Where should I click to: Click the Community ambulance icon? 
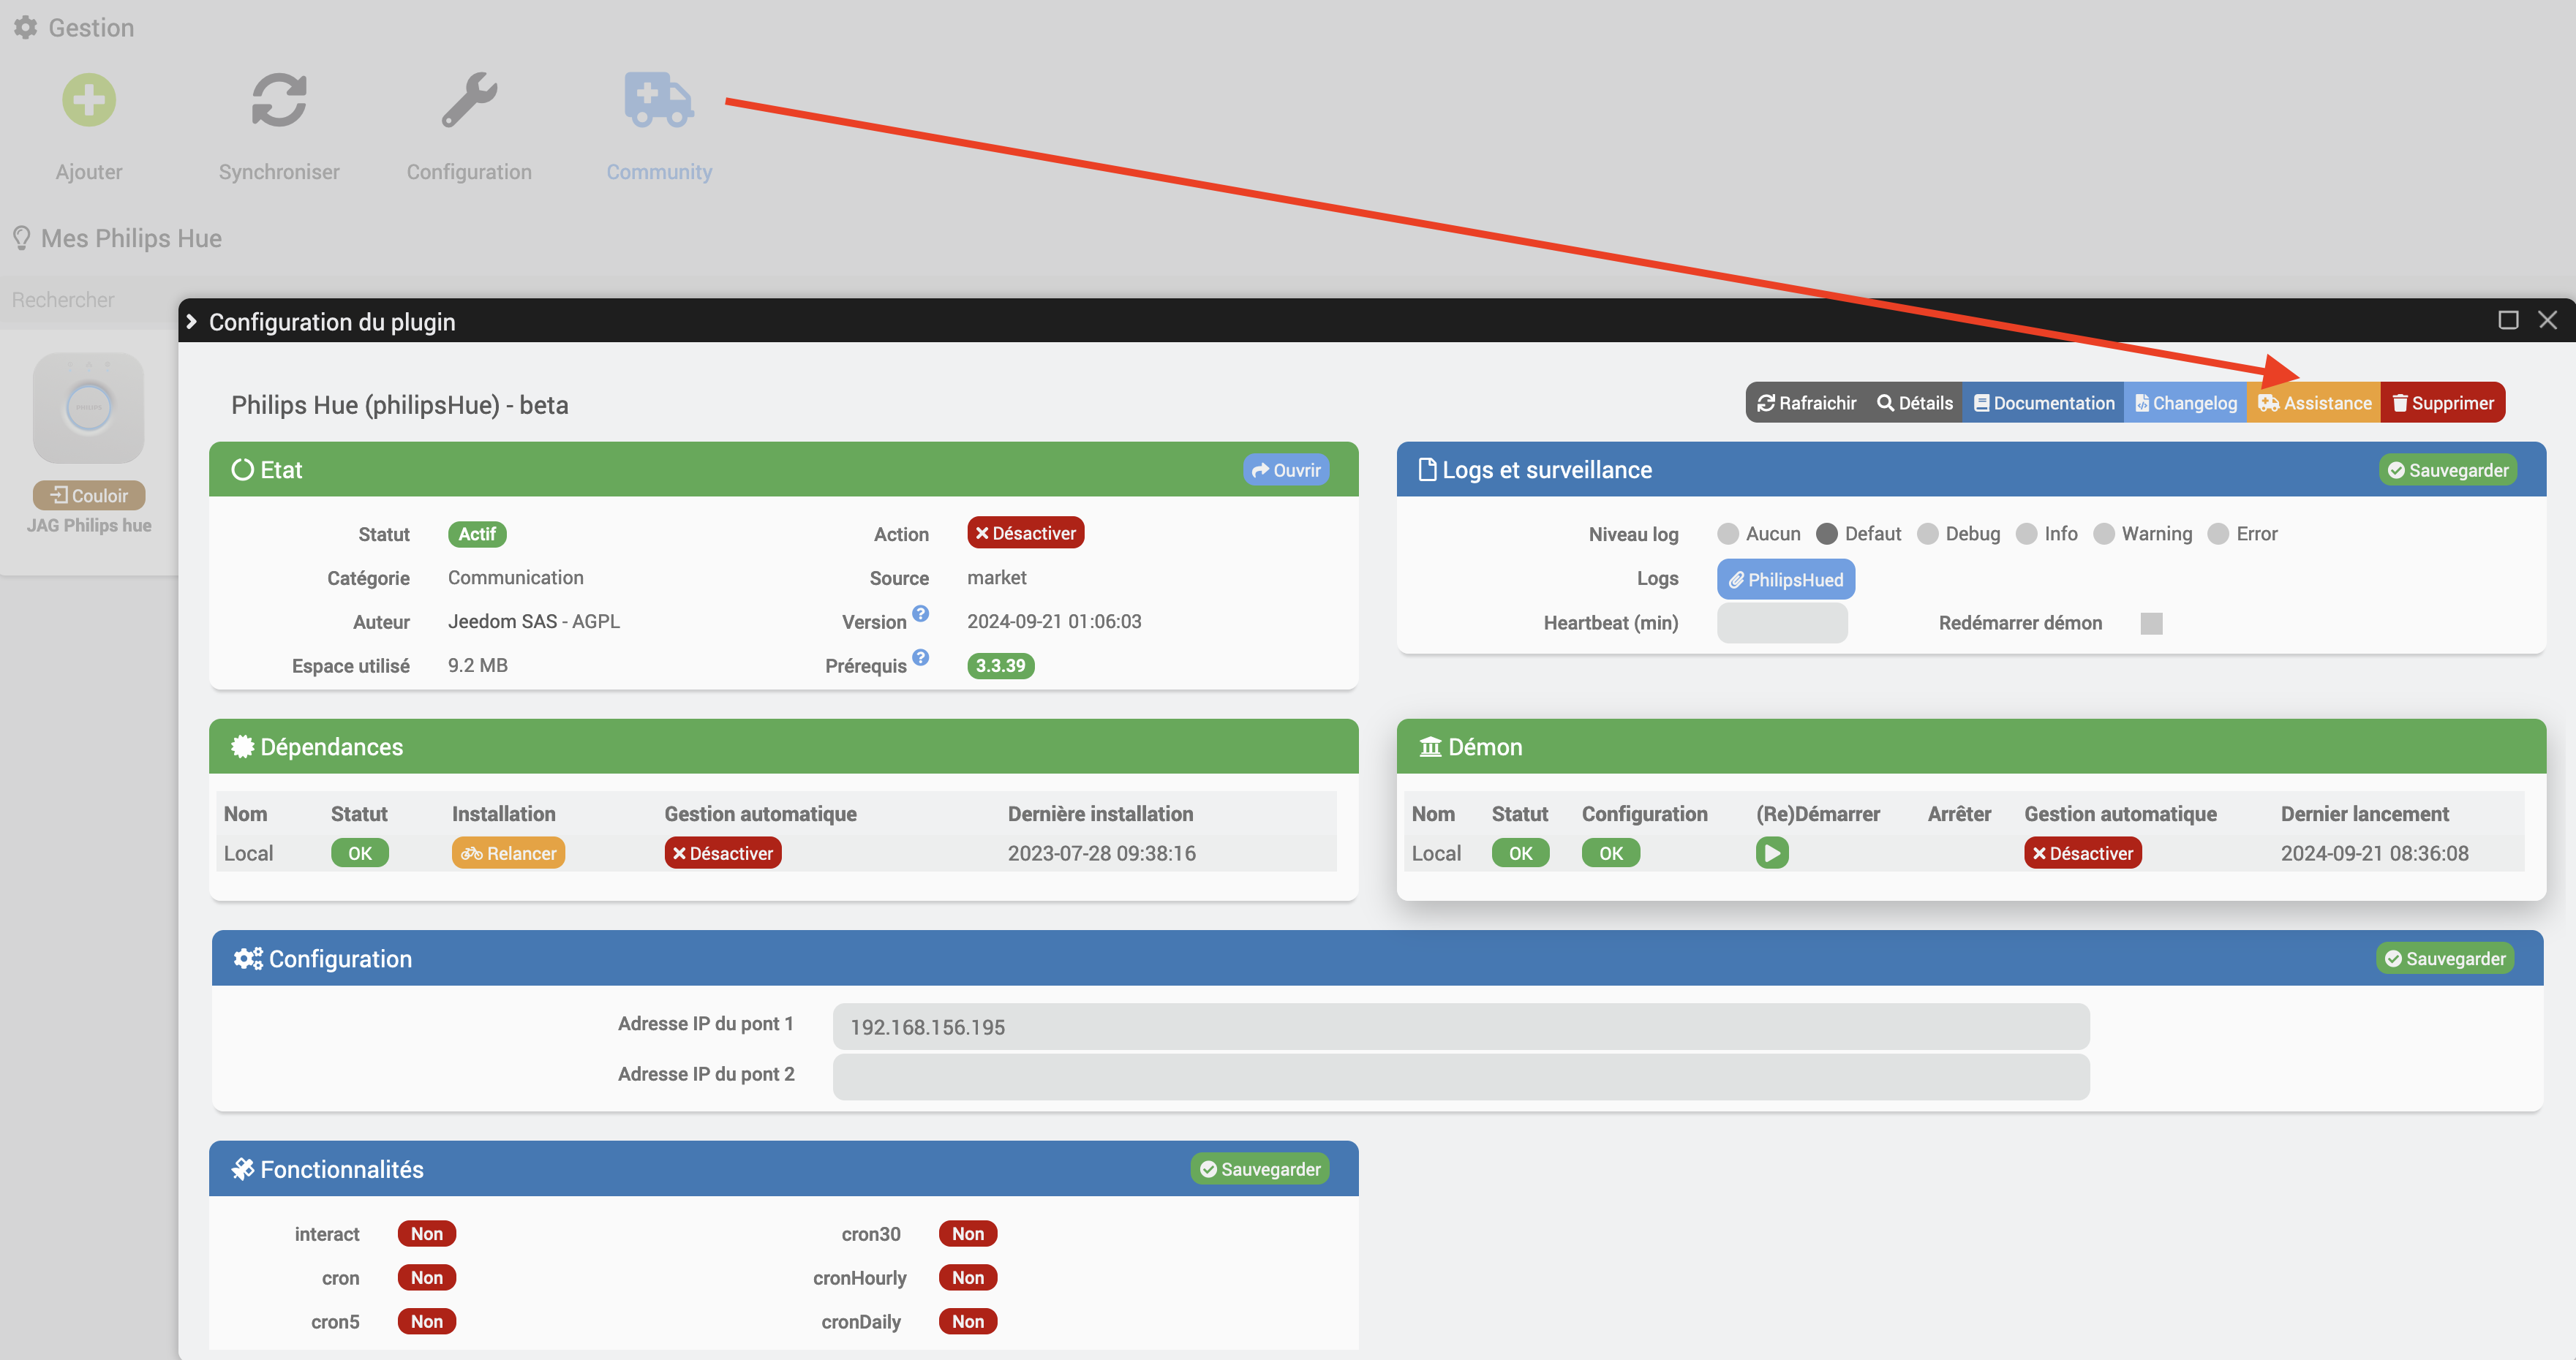pyautogui.click(x=658, y=100)
